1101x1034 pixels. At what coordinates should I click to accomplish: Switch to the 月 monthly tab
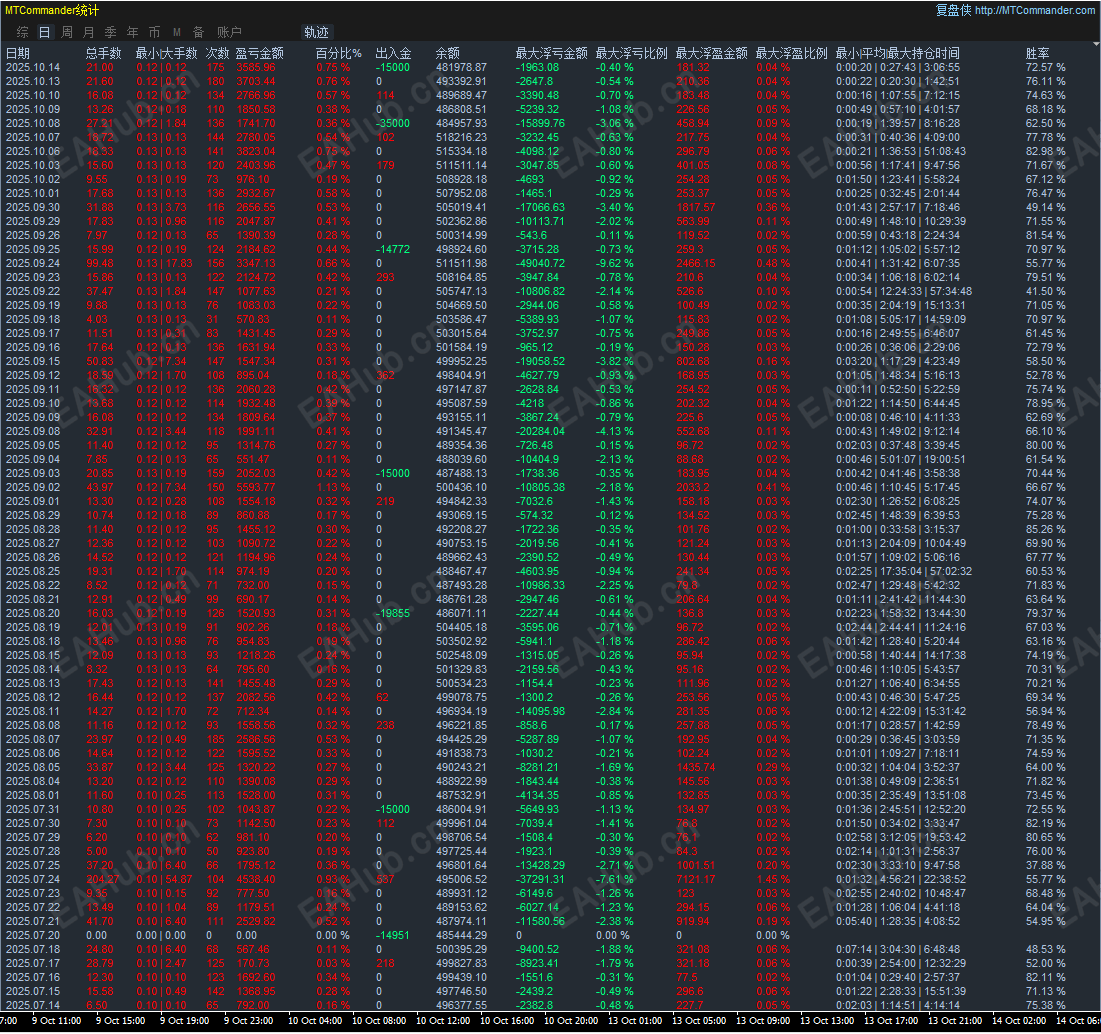click(x=88, y=32)
